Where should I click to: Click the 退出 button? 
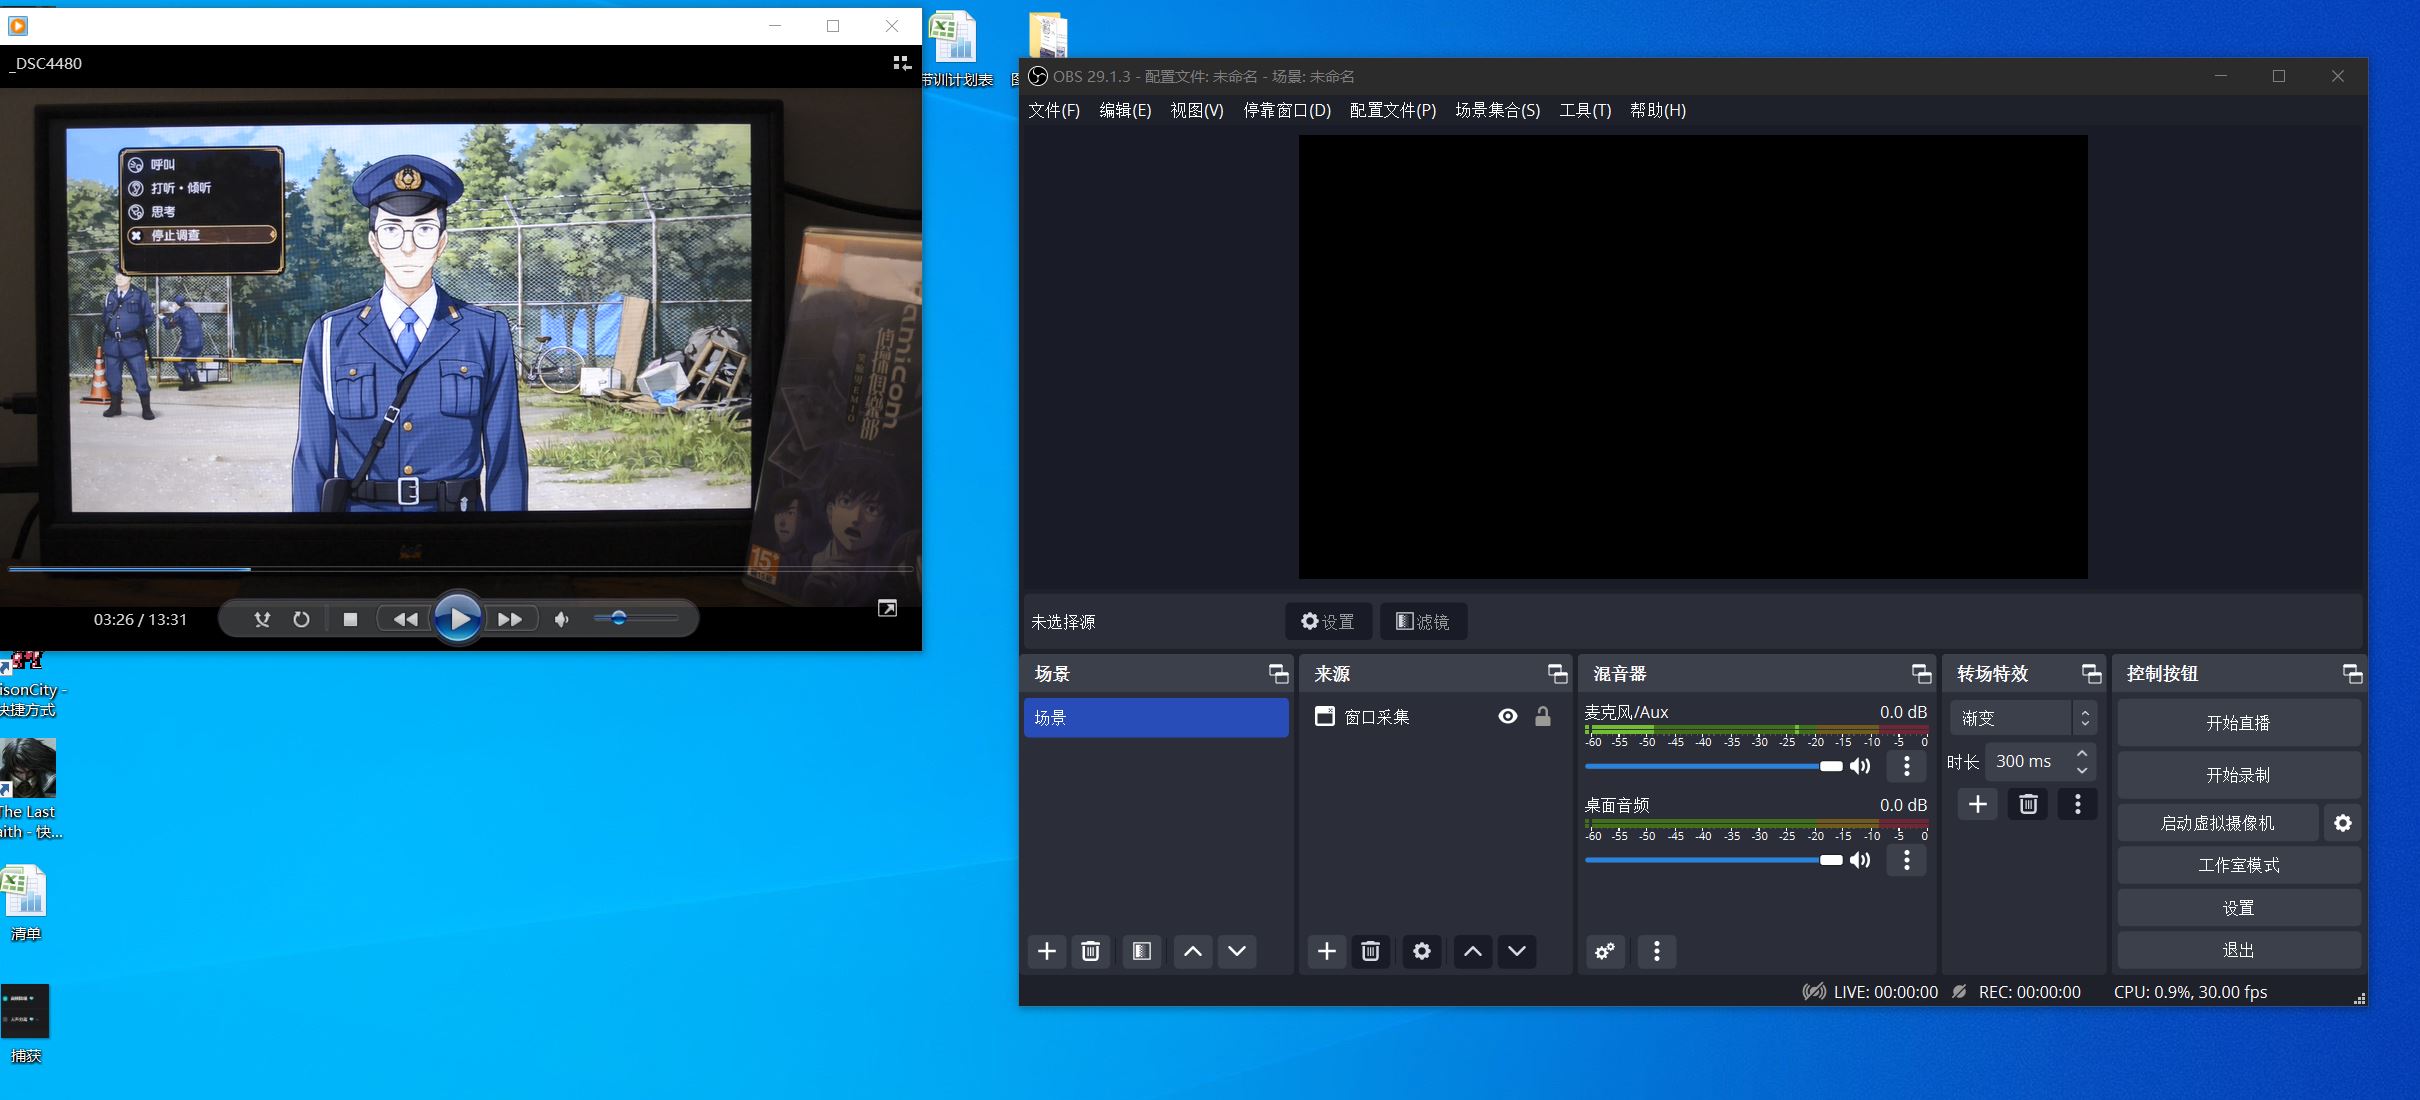click(x=2239, y=950)
